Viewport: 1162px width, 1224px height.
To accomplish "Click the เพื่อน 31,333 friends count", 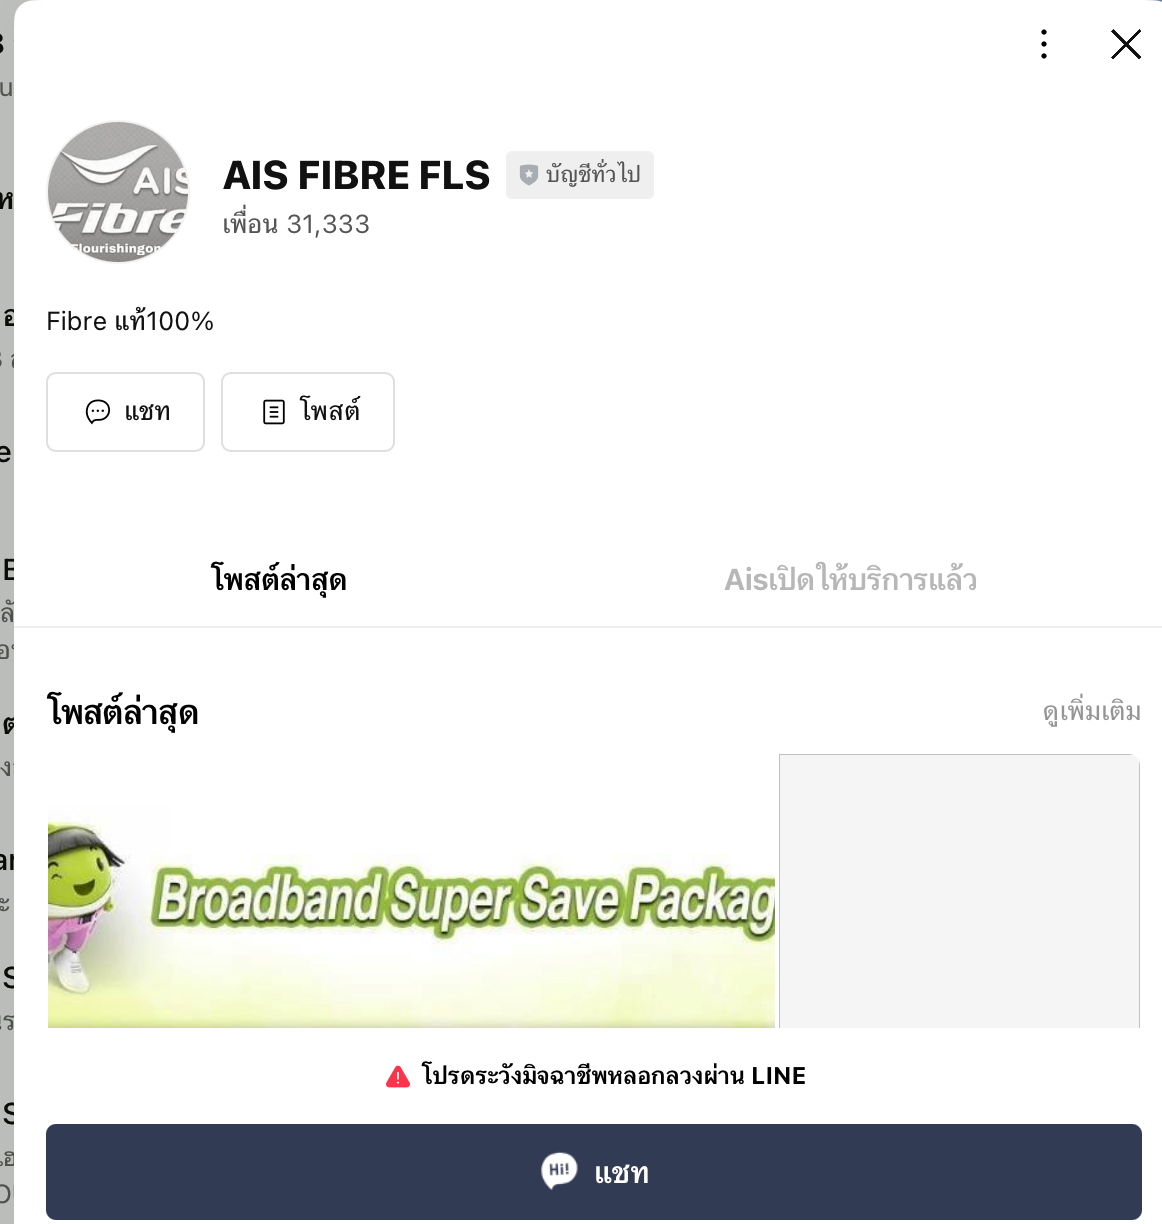I will coord(296,224).
